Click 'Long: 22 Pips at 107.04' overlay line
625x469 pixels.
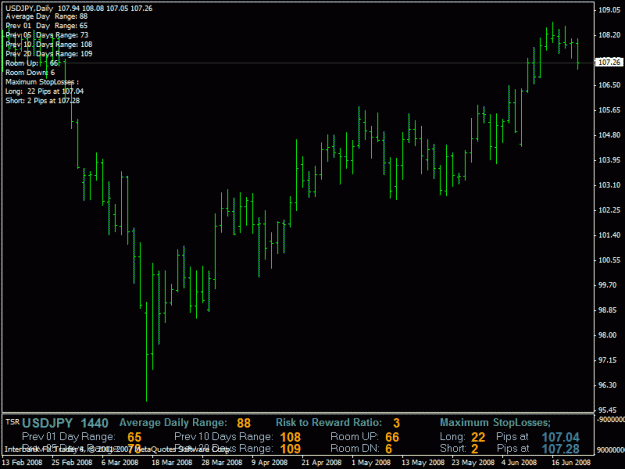44,91
